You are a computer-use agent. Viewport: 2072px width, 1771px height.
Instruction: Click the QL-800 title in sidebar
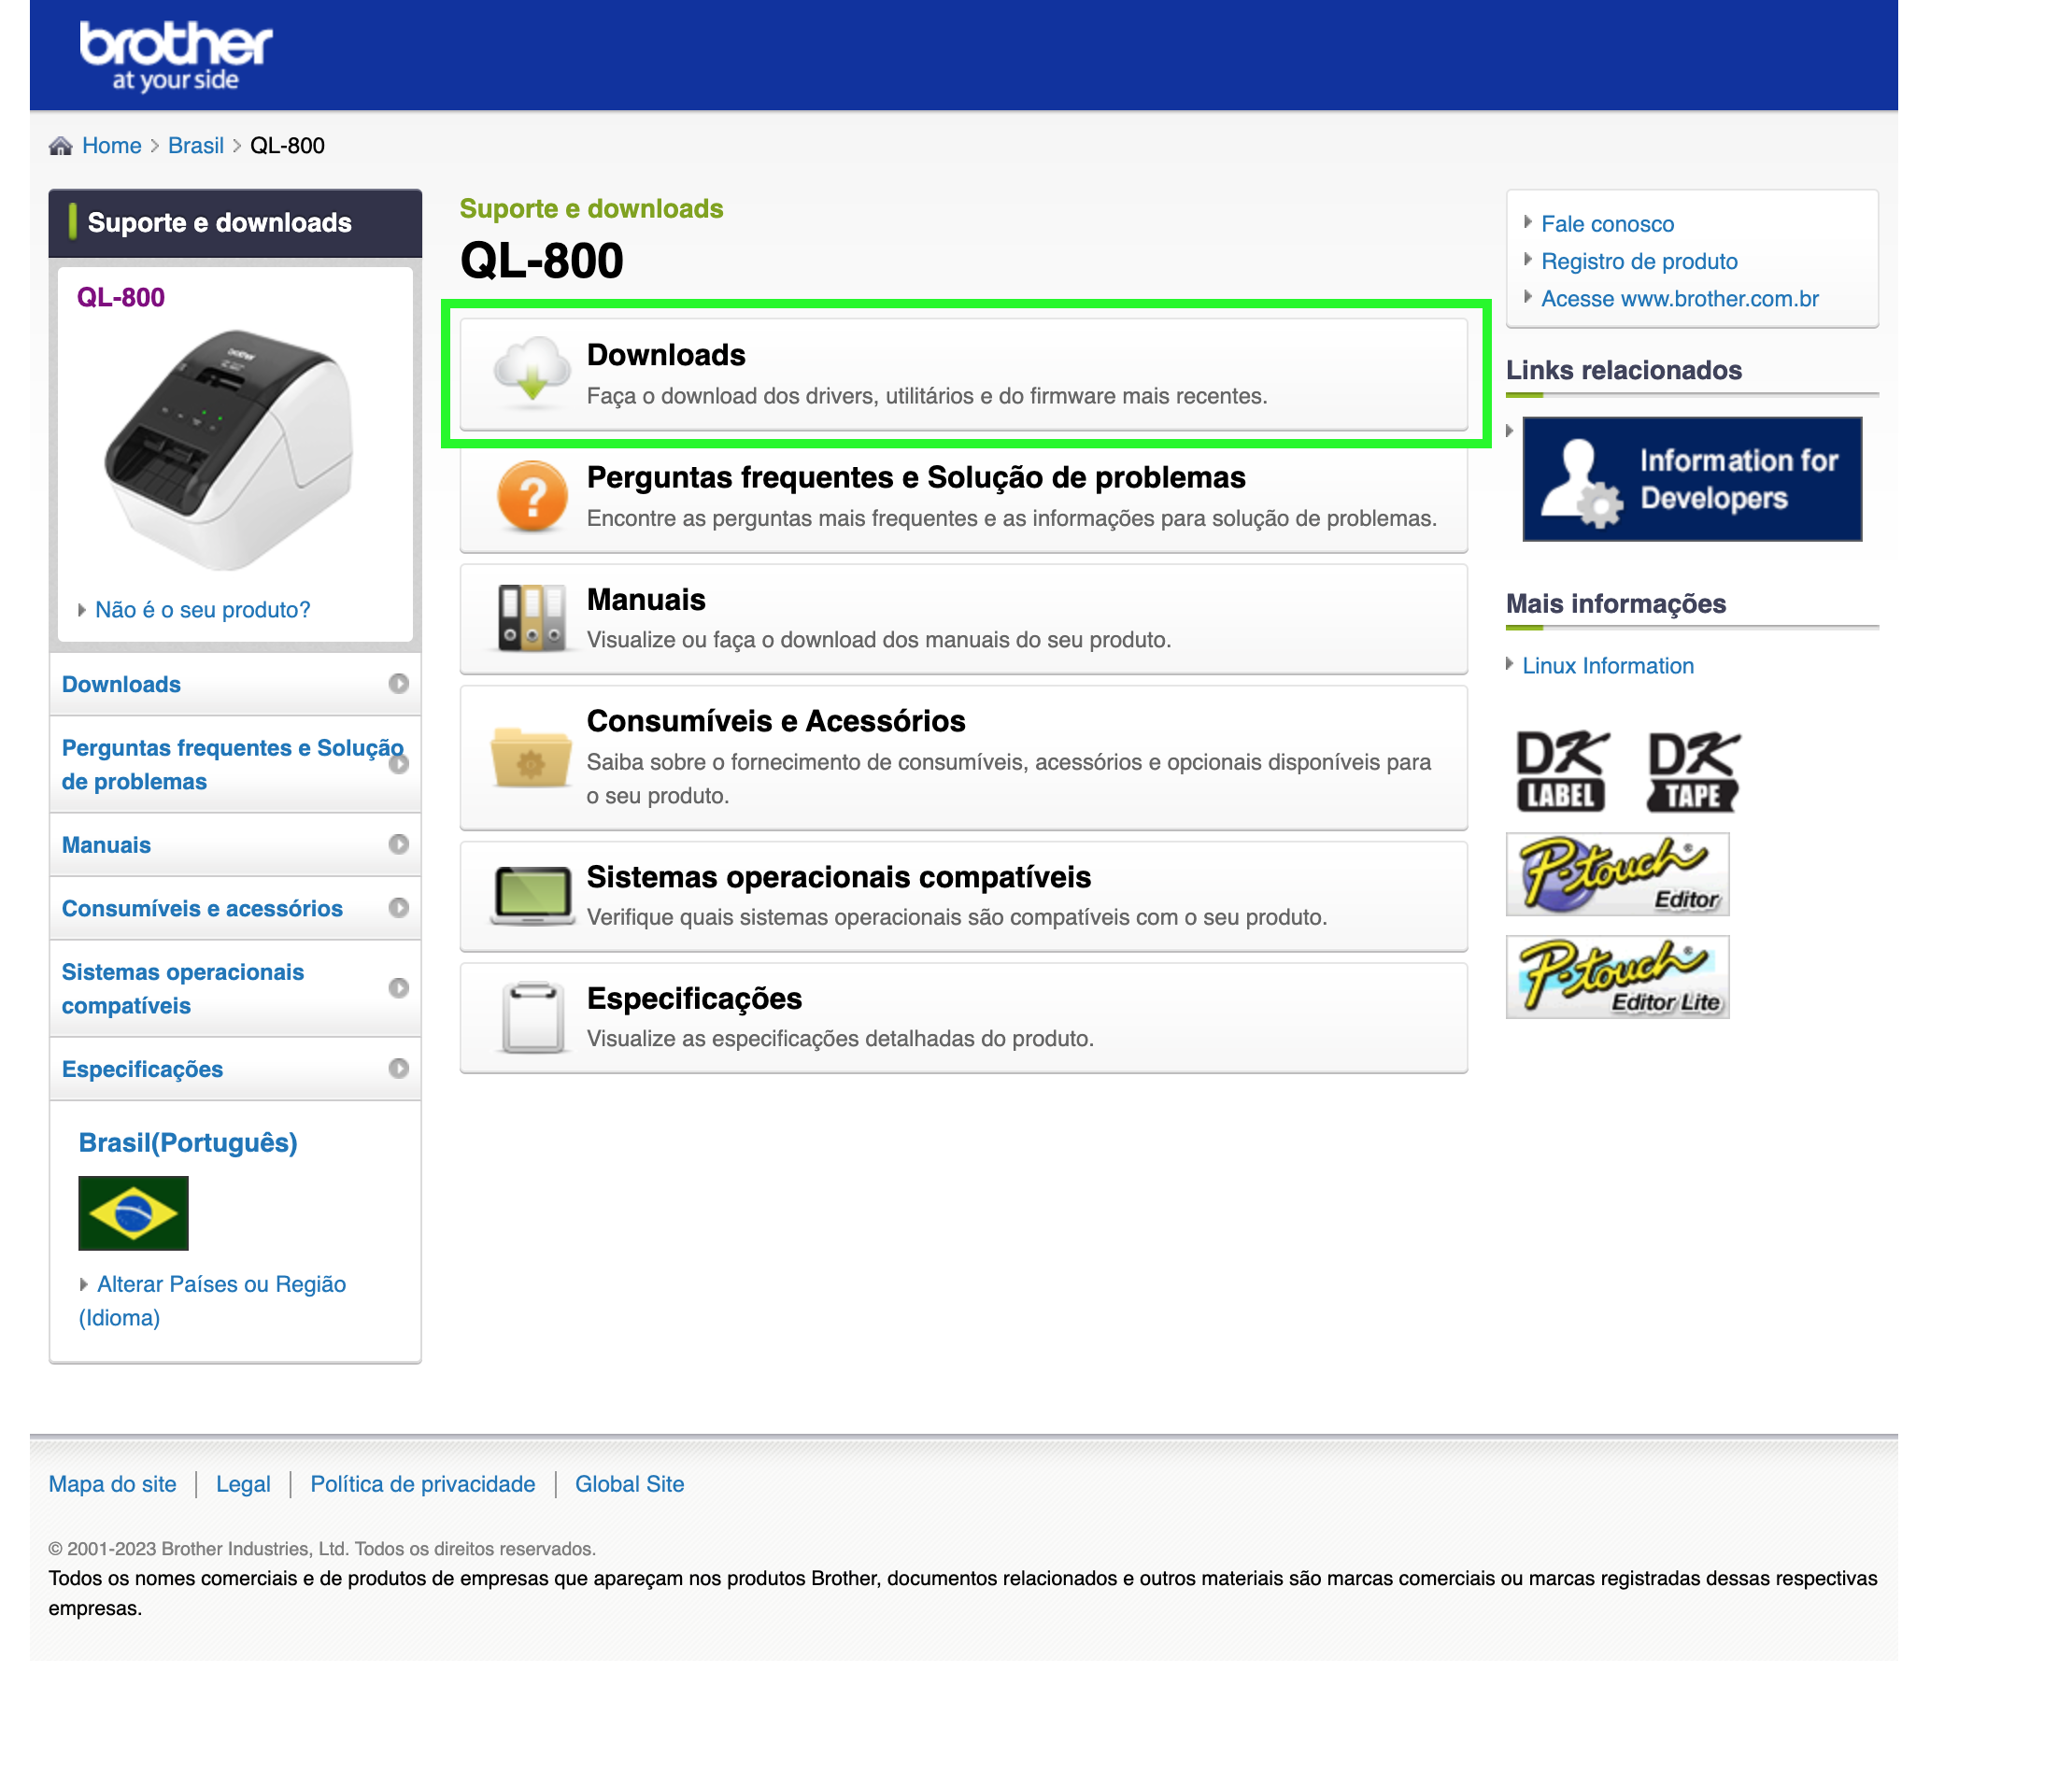tap(121, 297)
